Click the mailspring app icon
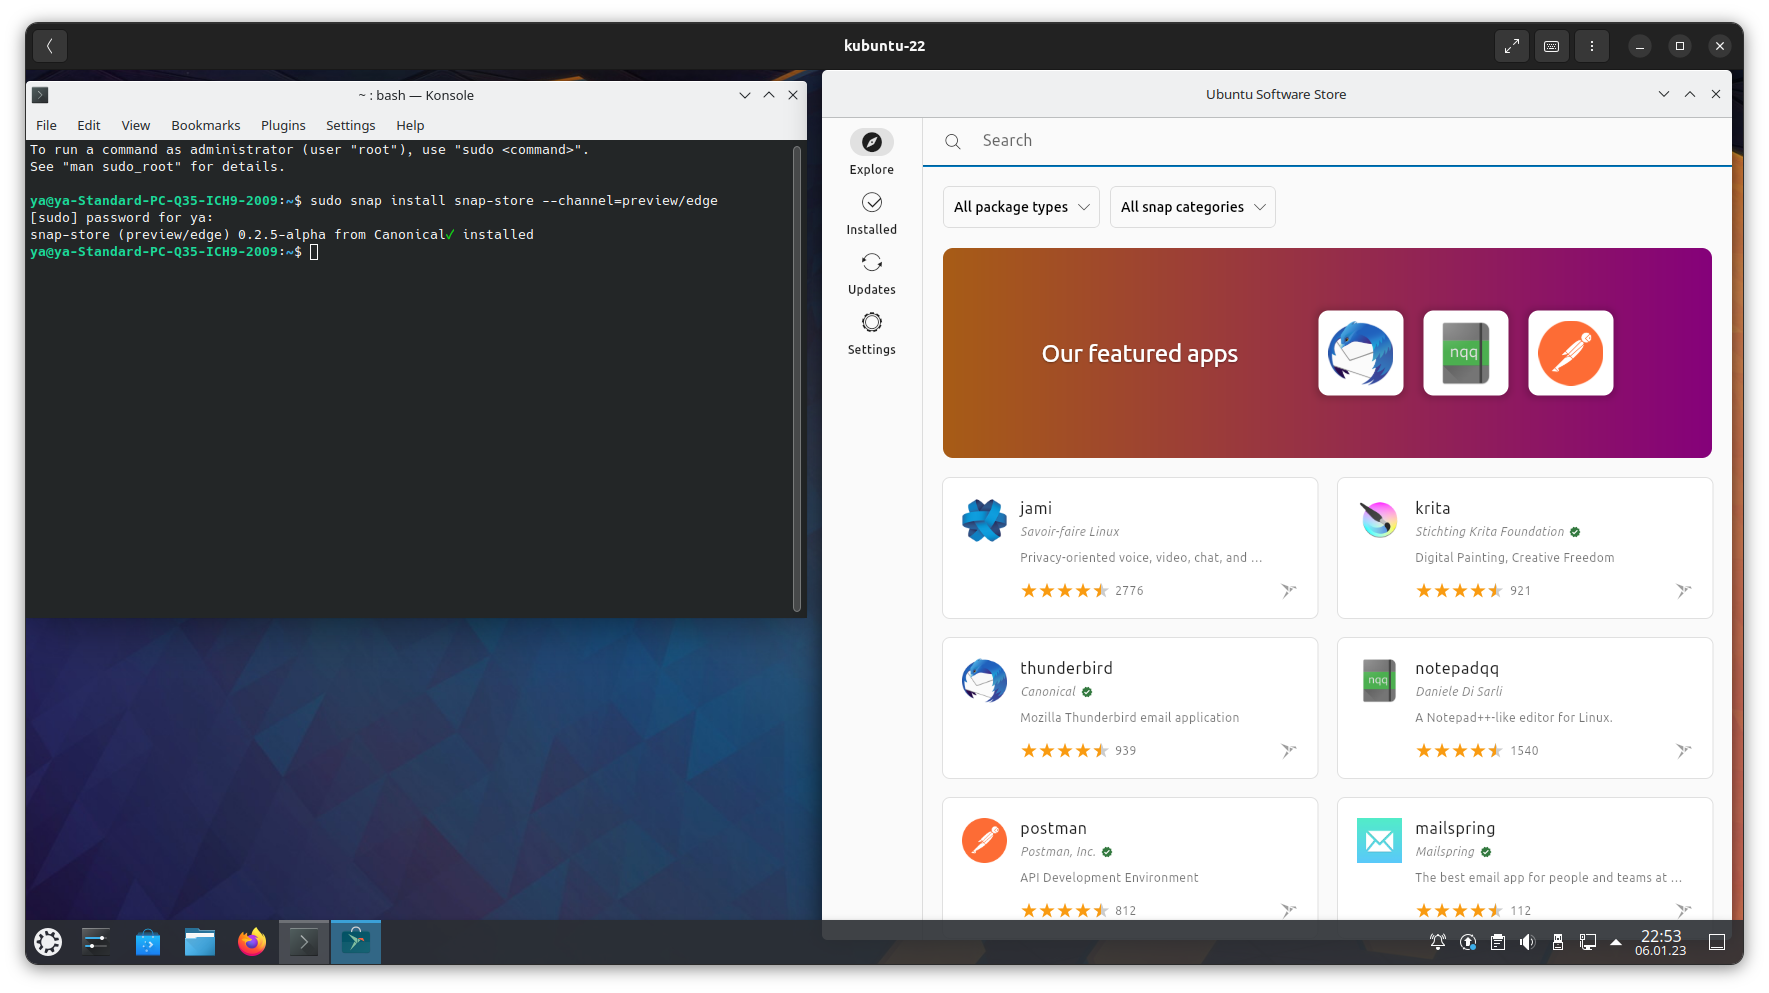Image resolution: width=1769 pixels, height=993 pixels. pyautogui.click(x=1379, y=840)
